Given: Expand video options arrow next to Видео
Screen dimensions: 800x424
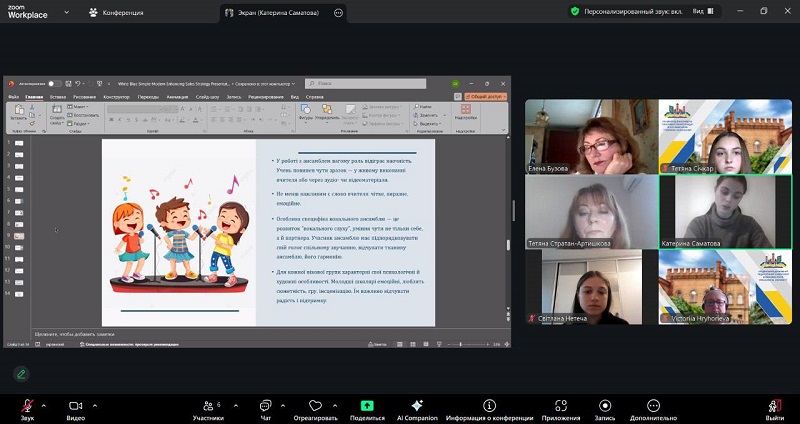Looking at the screenshot, I should [x=95, y=405].
